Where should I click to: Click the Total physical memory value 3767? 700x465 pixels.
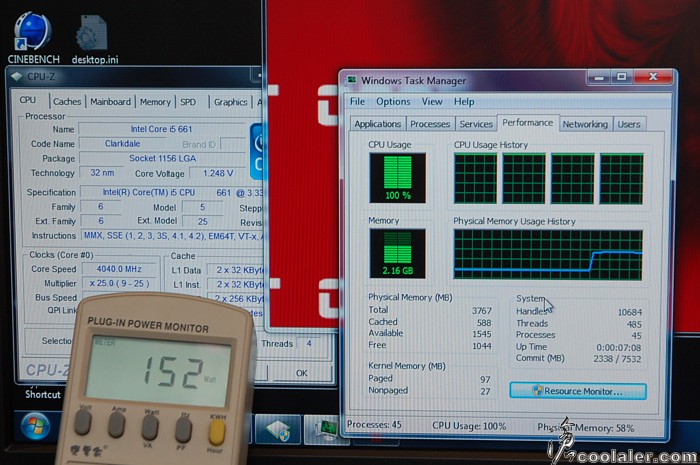[x=482, y=311]
